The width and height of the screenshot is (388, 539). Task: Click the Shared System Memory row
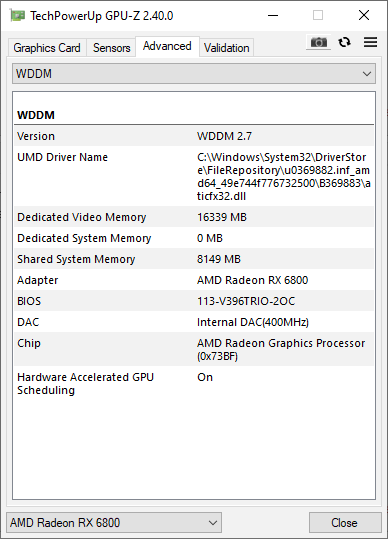pyautogui.click(x=194, y=259)
